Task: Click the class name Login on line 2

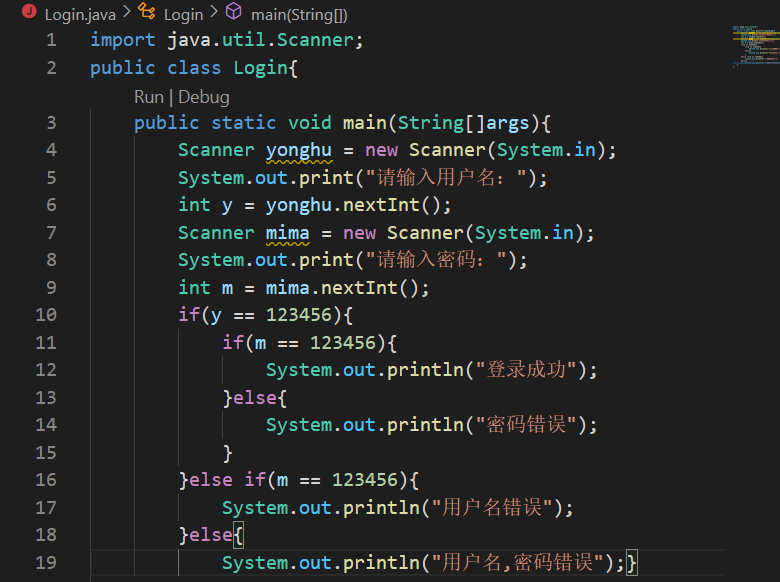Action: [x=261, y=68]
